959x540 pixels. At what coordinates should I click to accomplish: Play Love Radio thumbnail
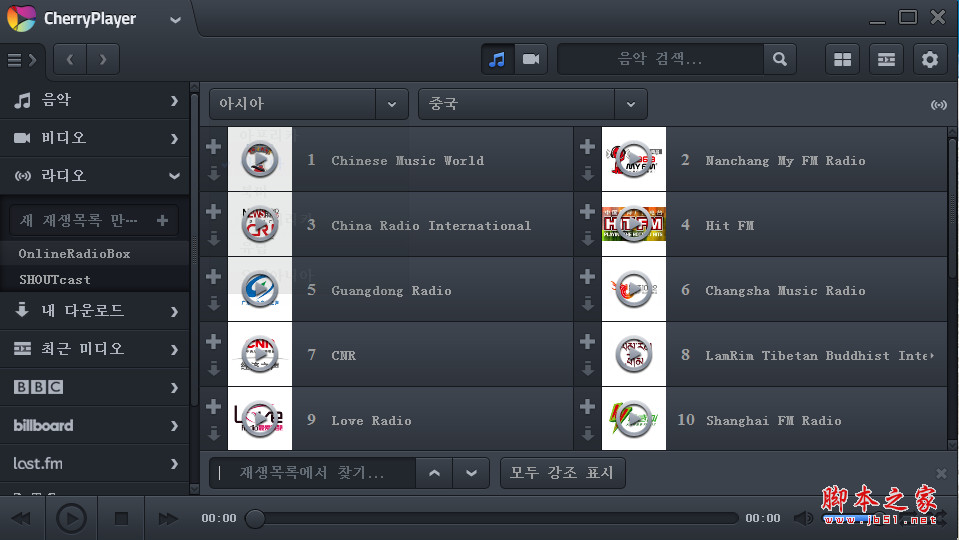tap(260, 419)
